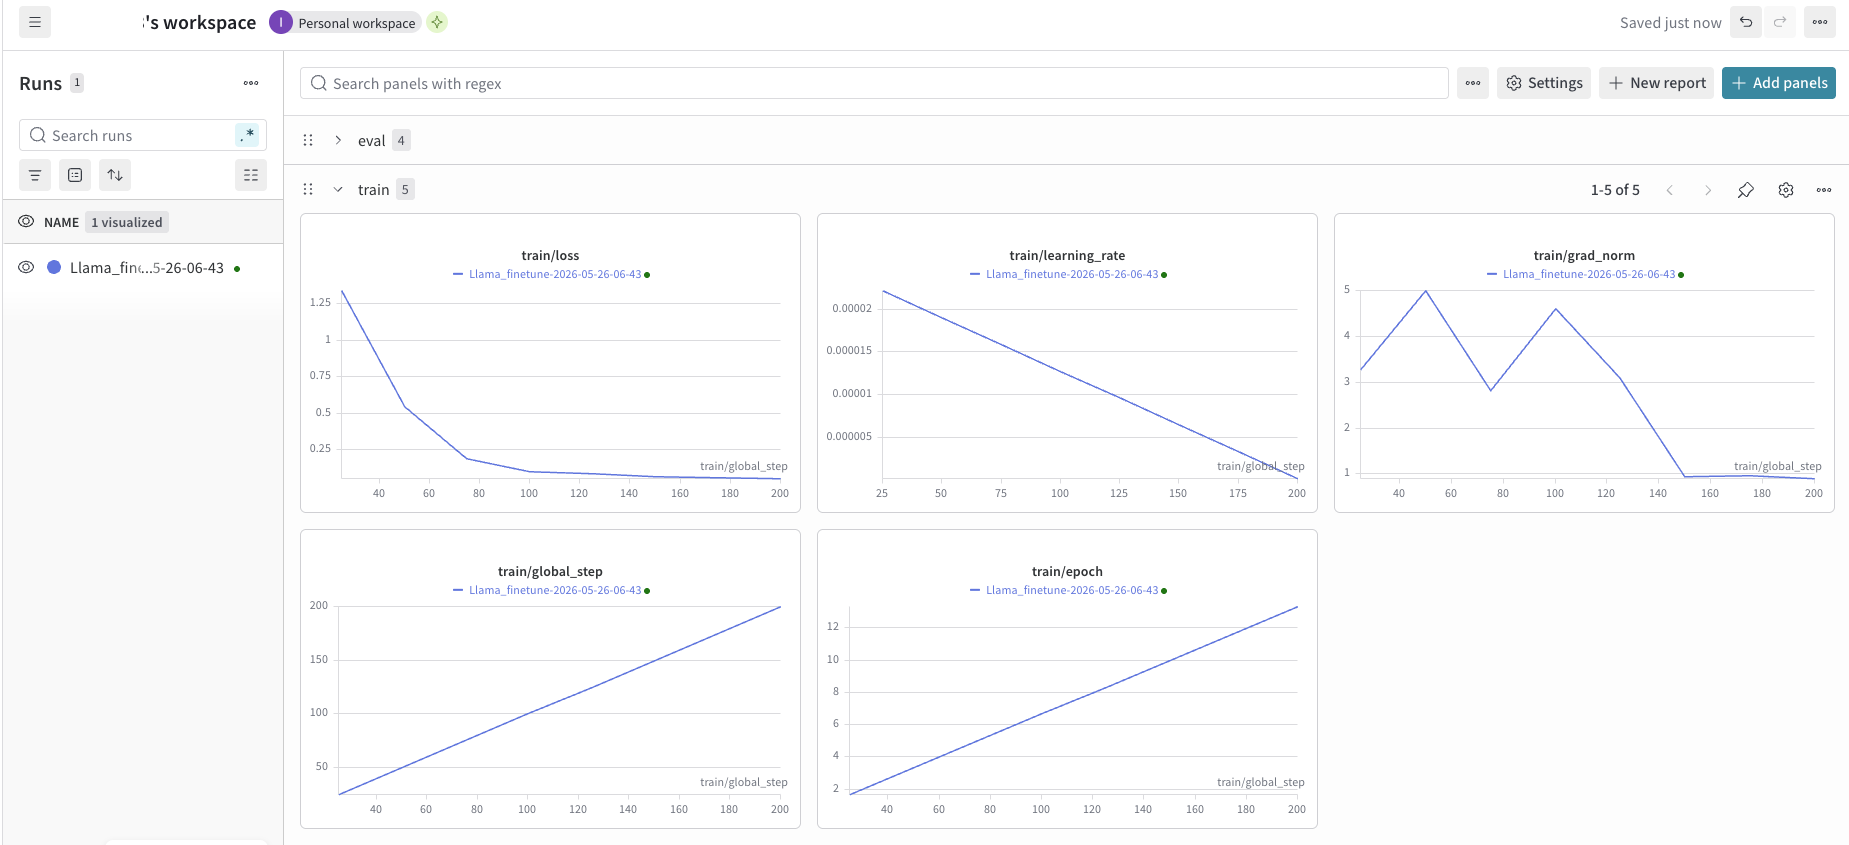The image size is (1849, 845).
Task: Open the Runs sidebar overflow menu
Action: pos(251,83)
